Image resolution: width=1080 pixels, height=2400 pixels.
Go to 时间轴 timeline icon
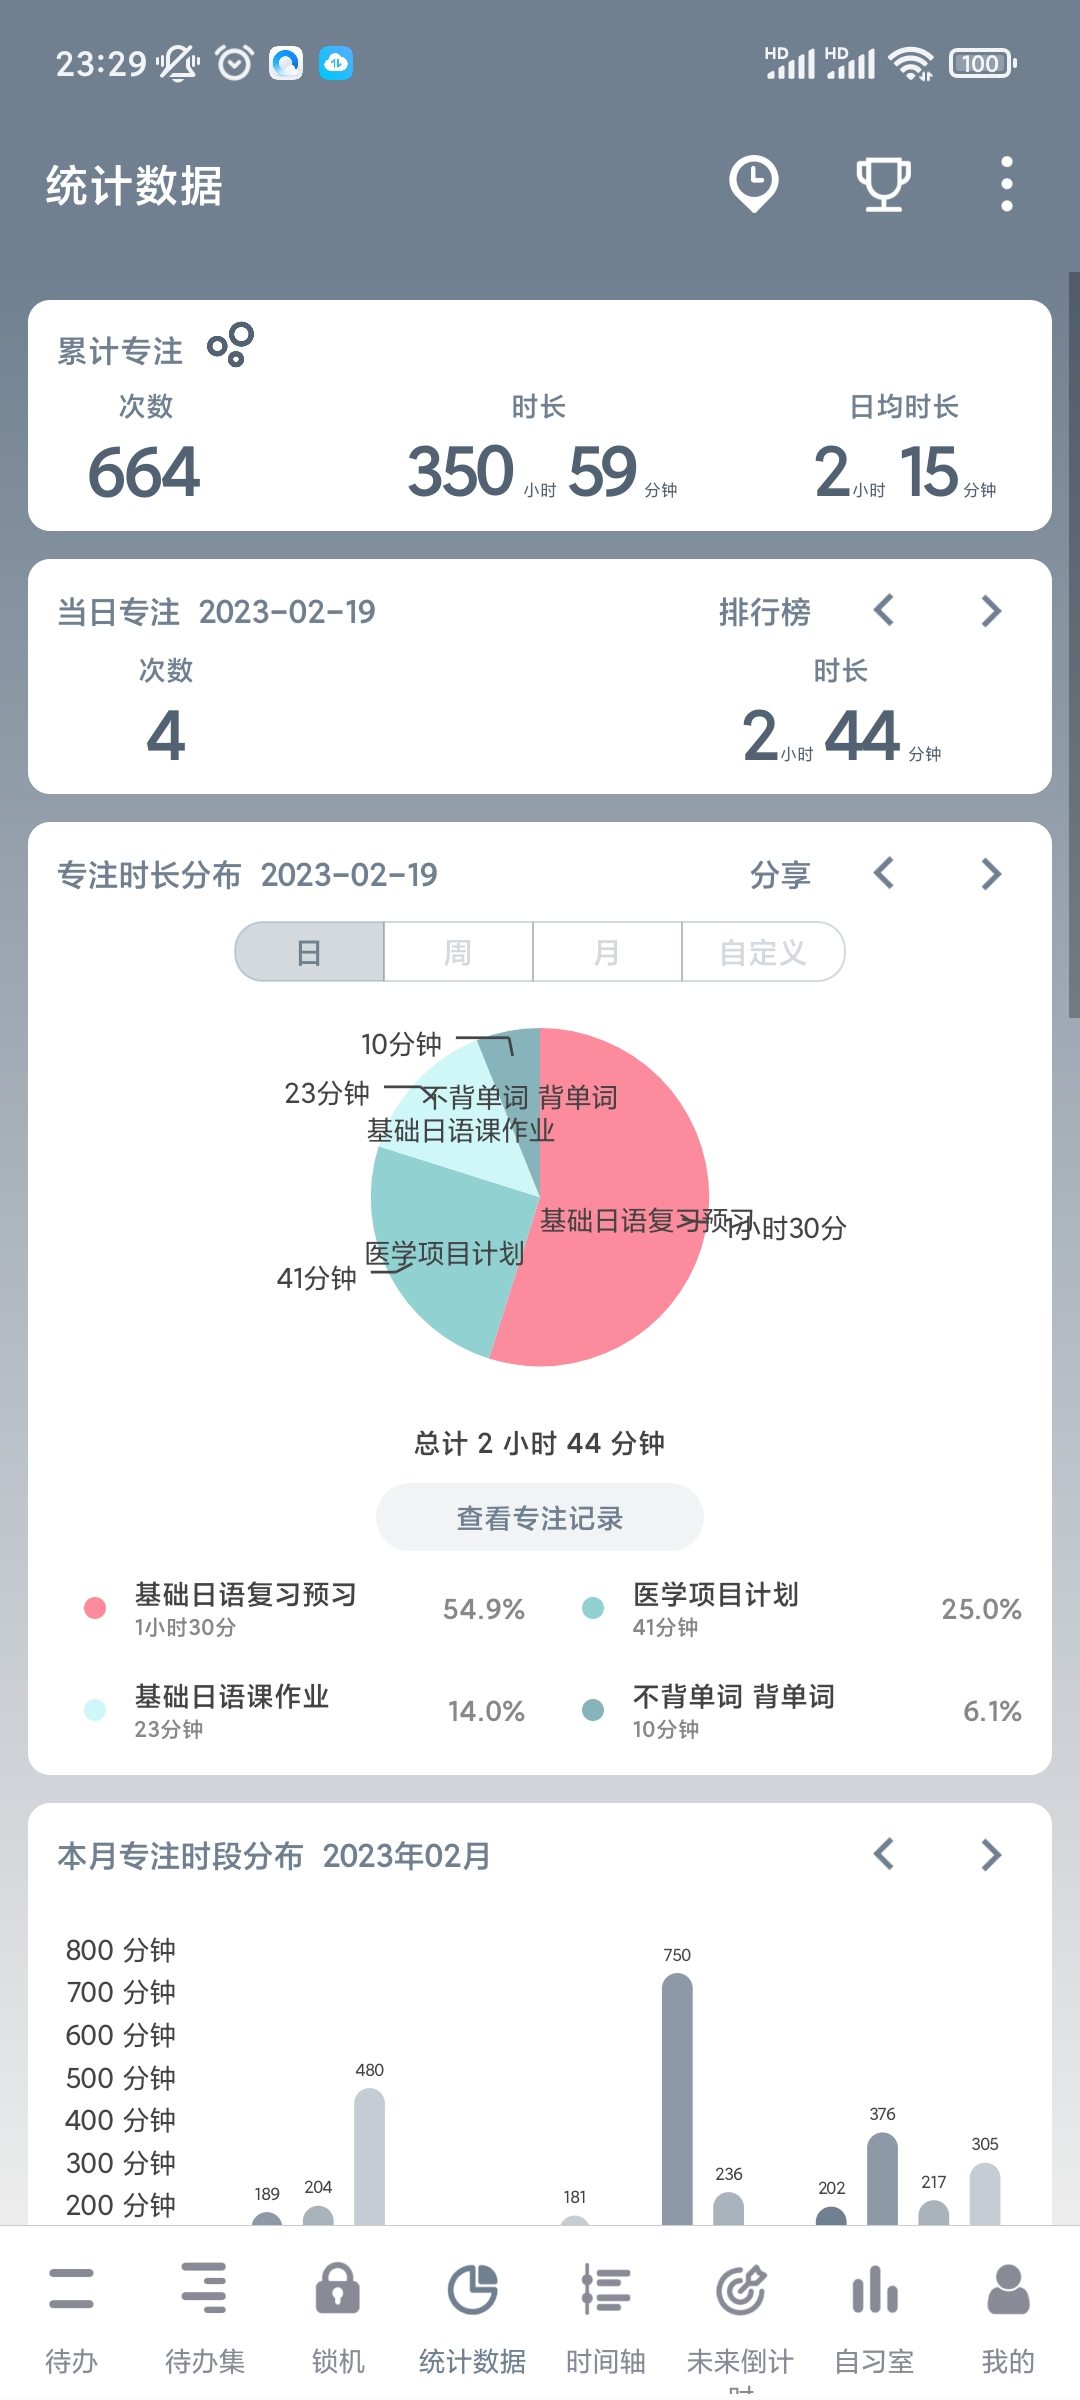[606, 2289]
